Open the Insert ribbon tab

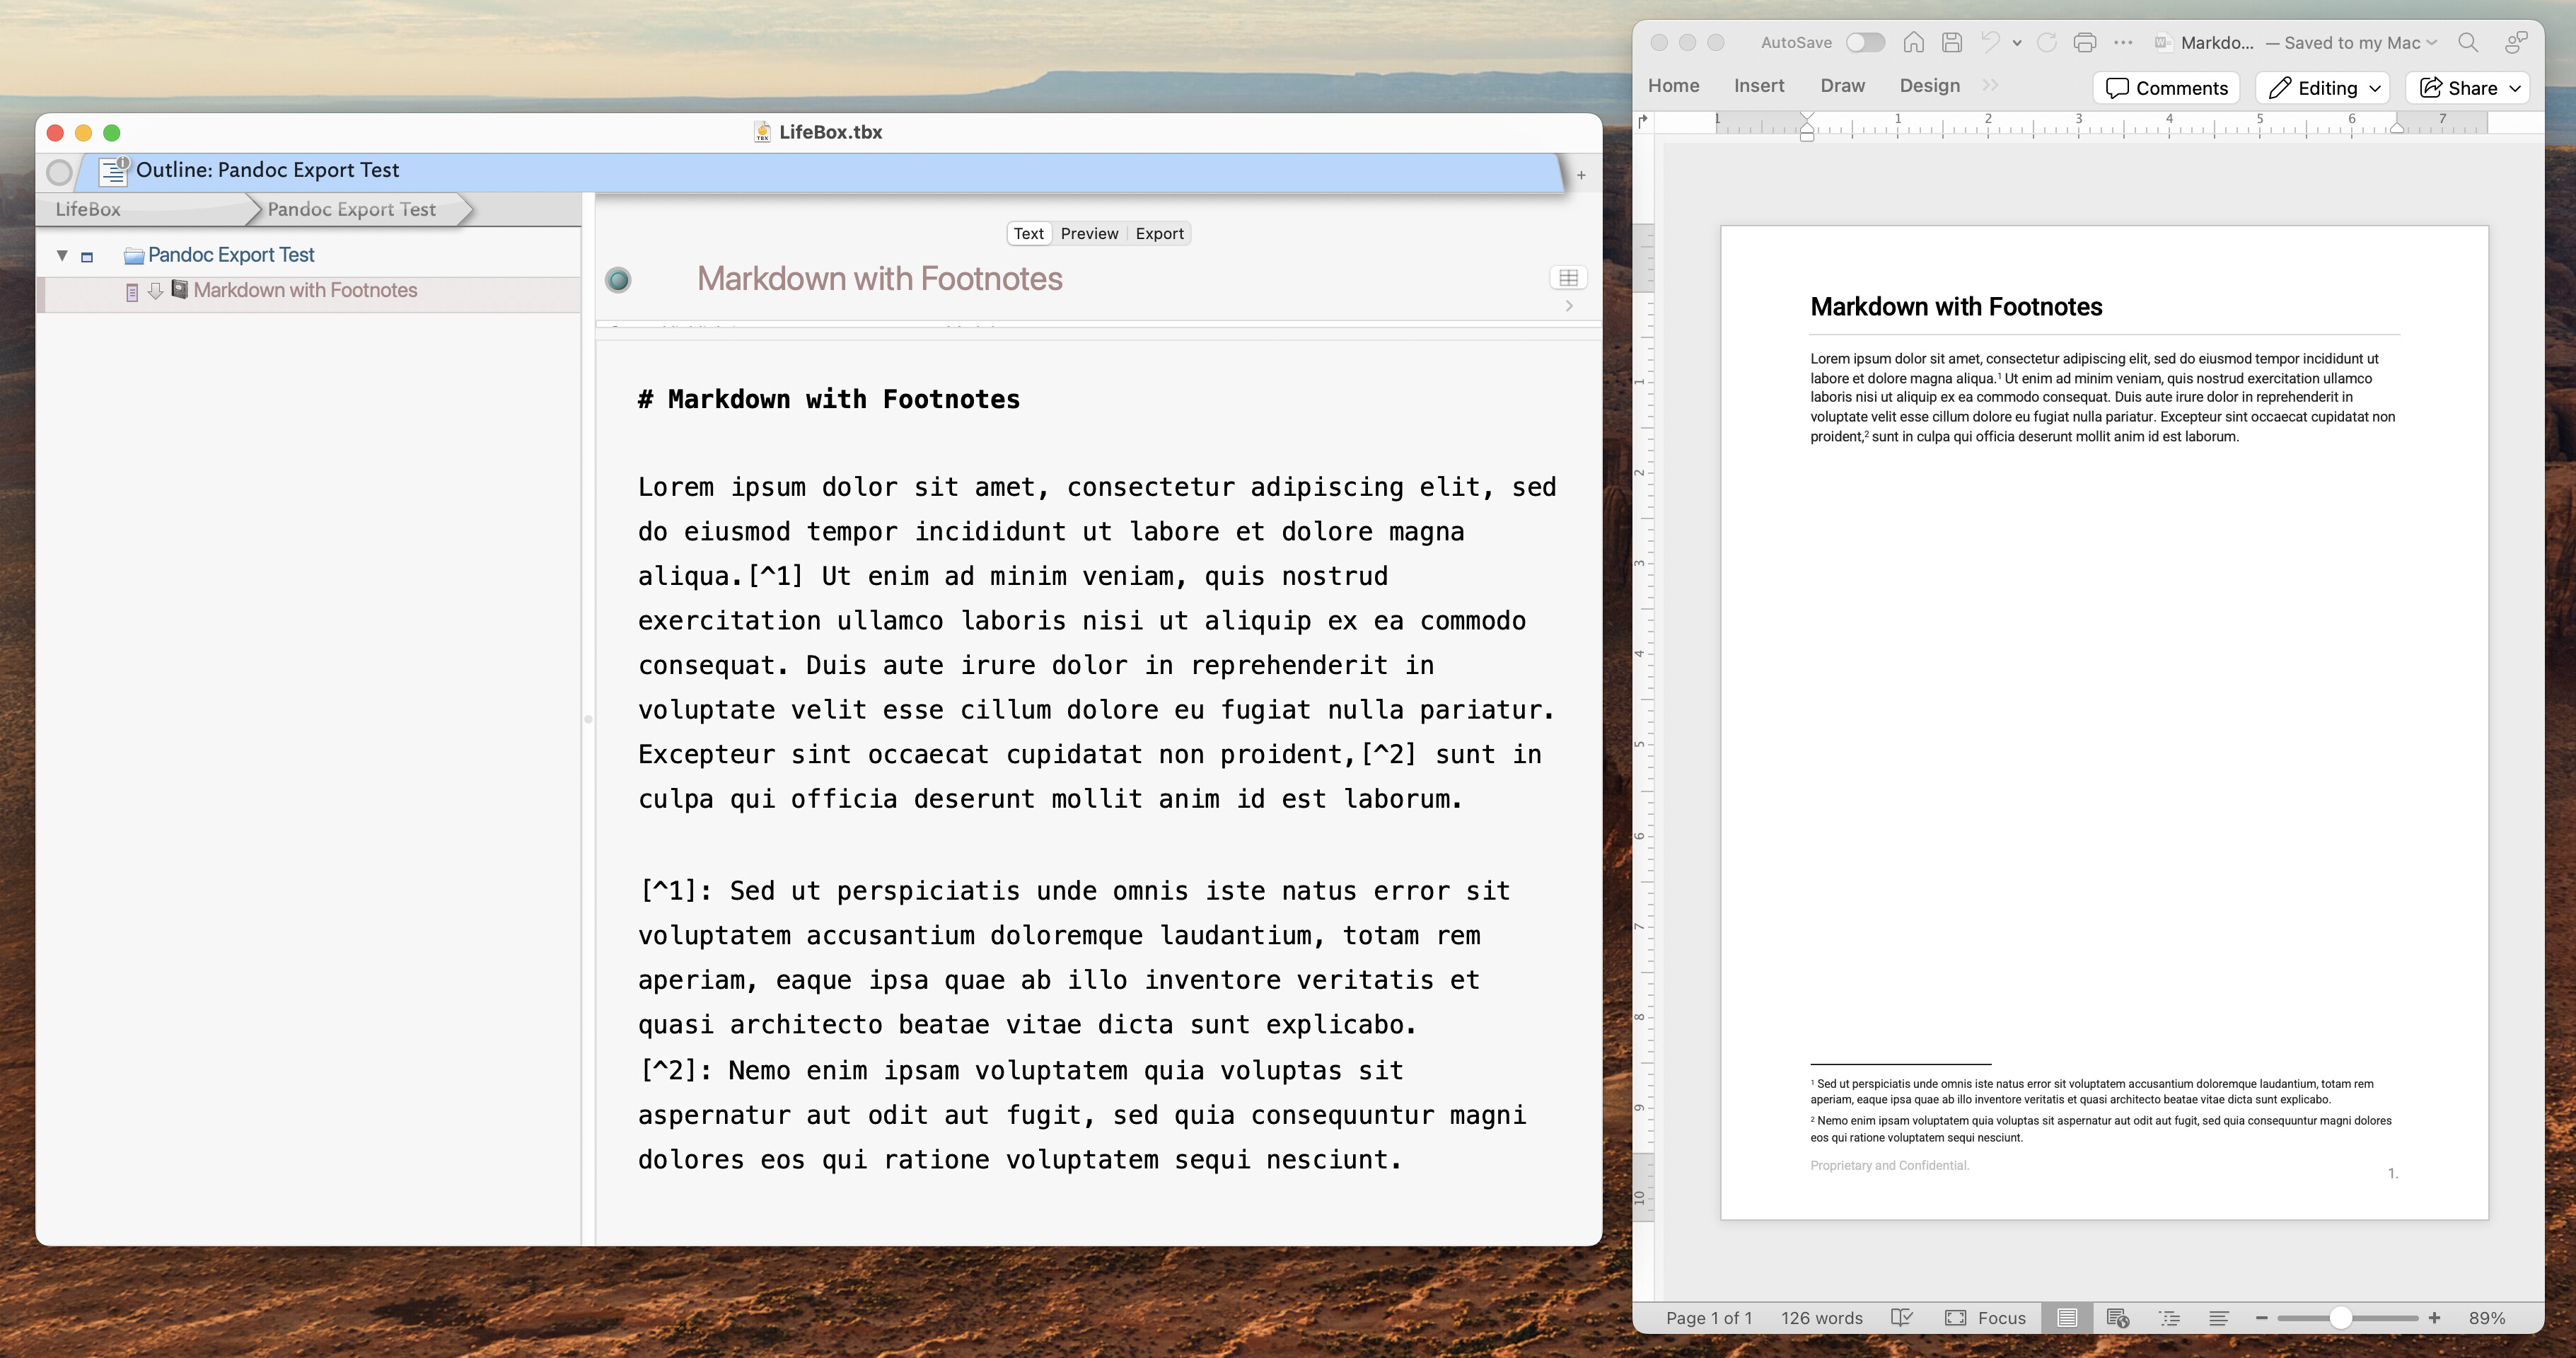(x=1758, y=86)
